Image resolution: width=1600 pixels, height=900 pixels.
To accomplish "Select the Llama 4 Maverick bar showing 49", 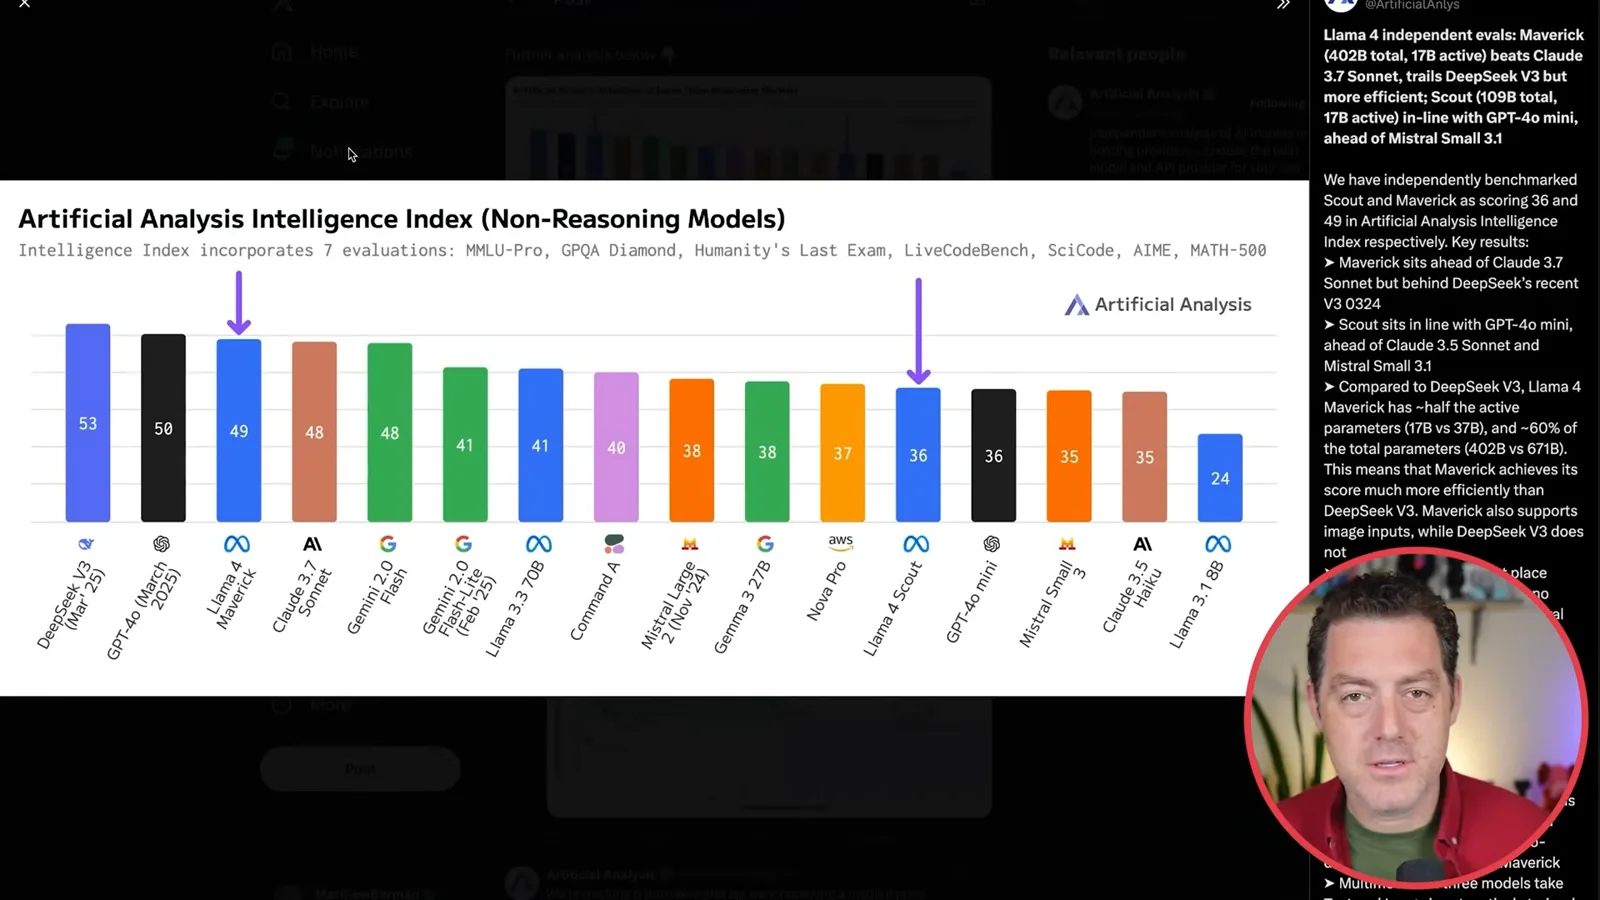I will 239,431.
